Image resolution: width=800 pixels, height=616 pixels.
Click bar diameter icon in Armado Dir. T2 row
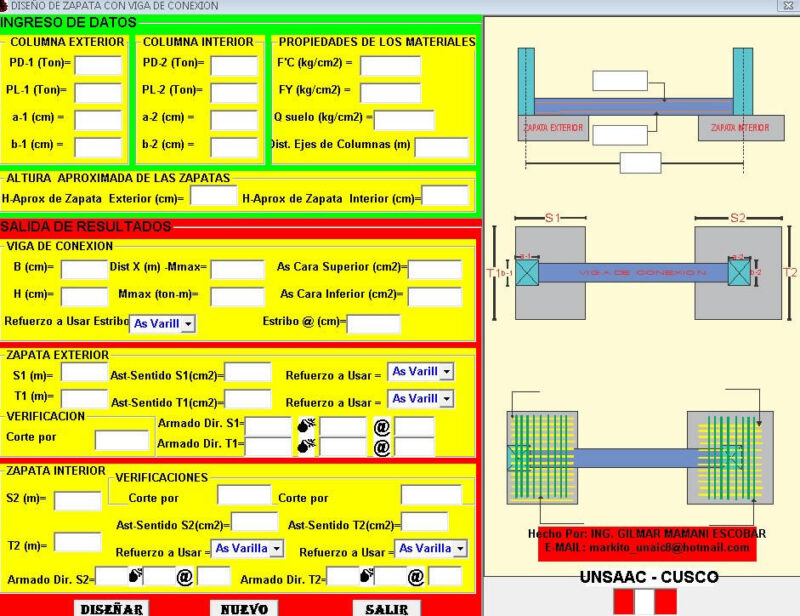coord(366,576)
